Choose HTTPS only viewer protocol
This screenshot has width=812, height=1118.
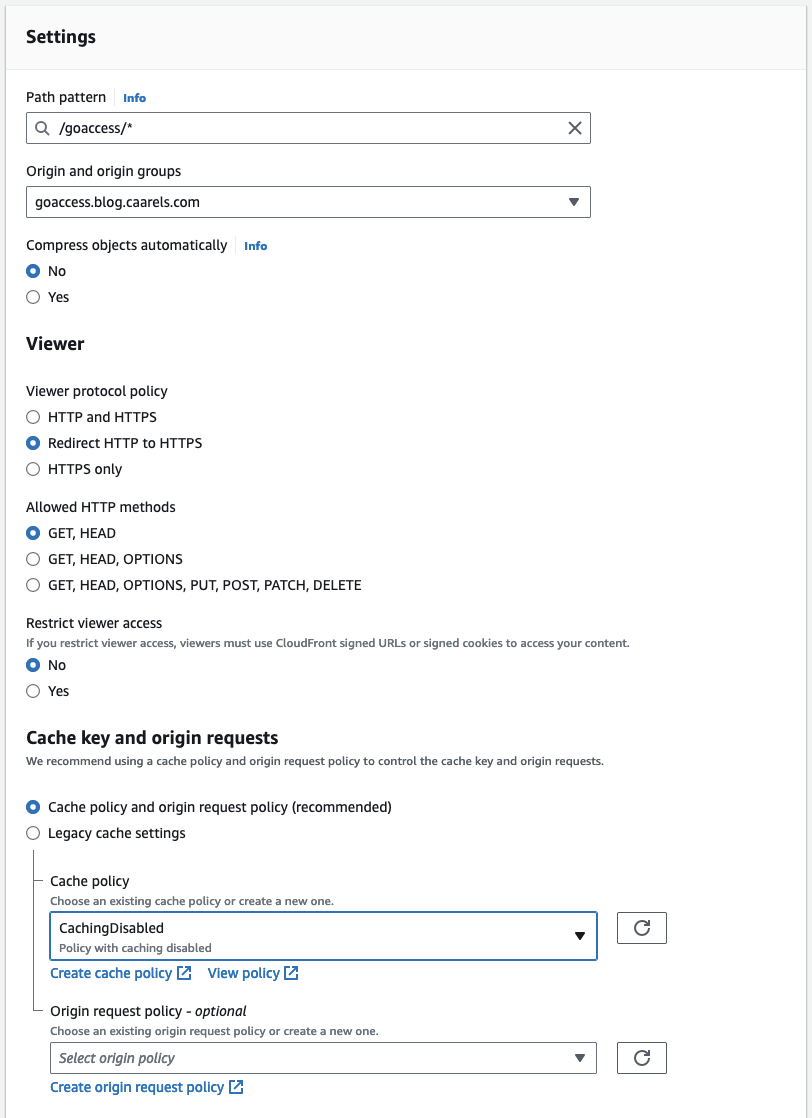(x=33, y=469)
